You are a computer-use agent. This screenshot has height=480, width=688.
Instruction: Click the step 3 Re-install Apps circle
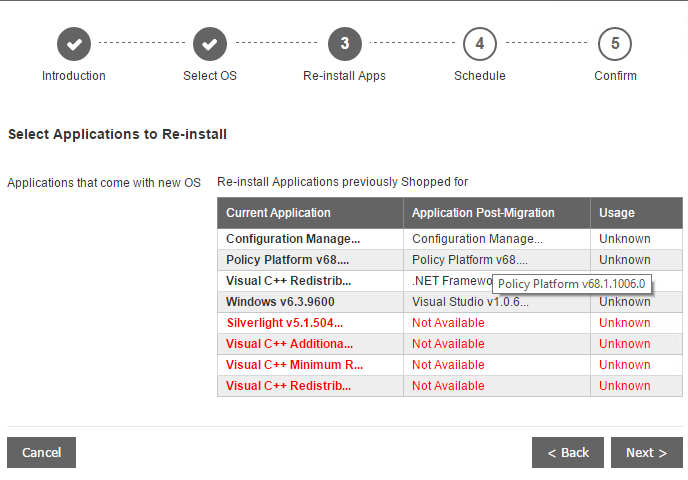345,44
